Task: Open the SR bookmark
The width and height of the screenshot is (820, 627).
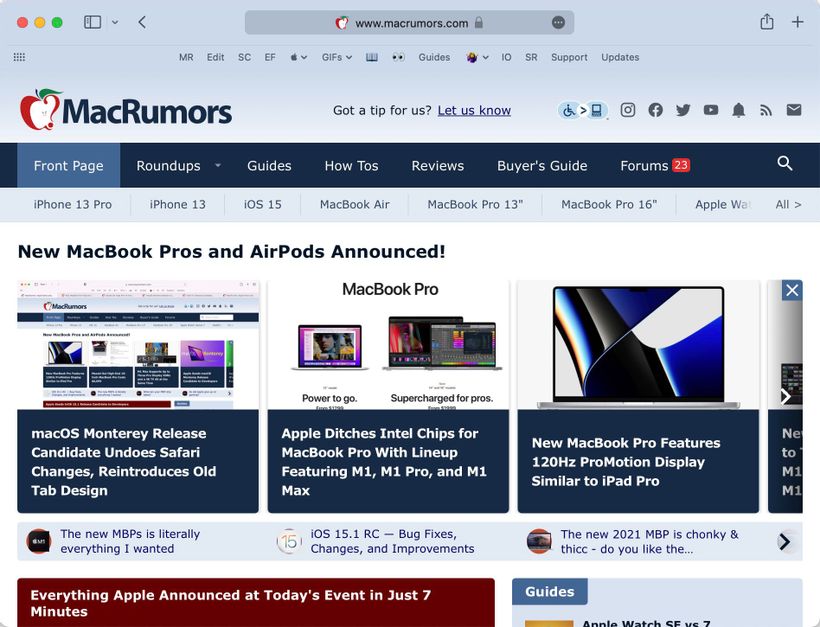Action: pos(531,57)
